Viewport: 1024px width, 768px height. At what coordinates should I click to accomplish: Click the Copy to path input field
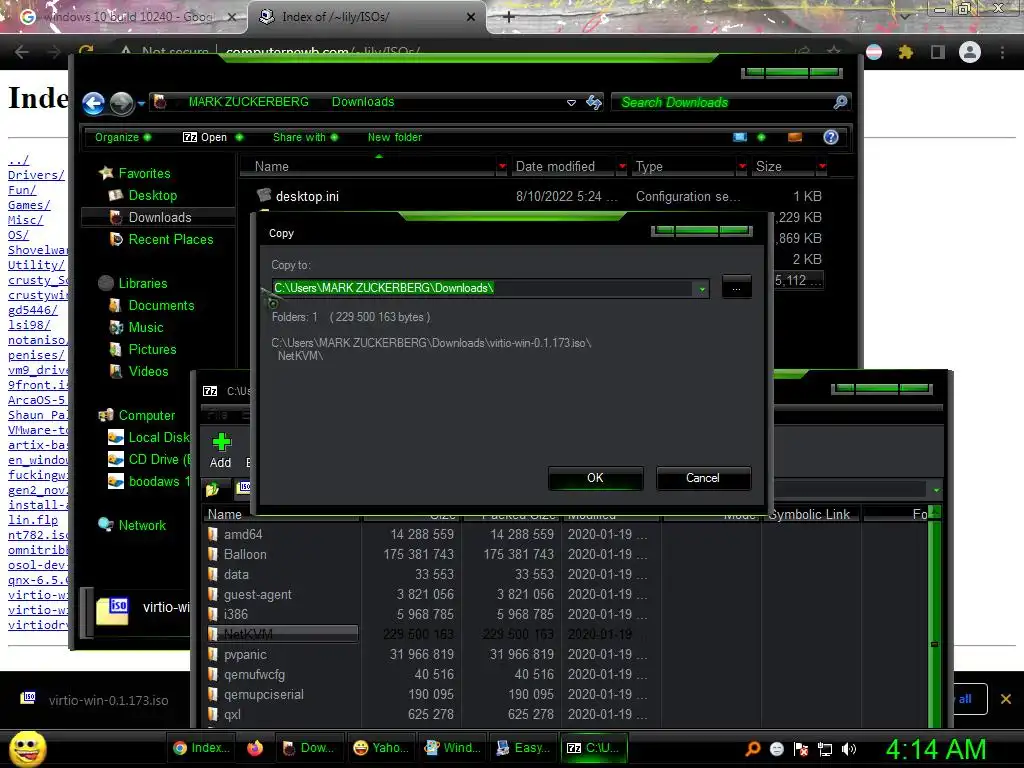(x=482, y=288)
